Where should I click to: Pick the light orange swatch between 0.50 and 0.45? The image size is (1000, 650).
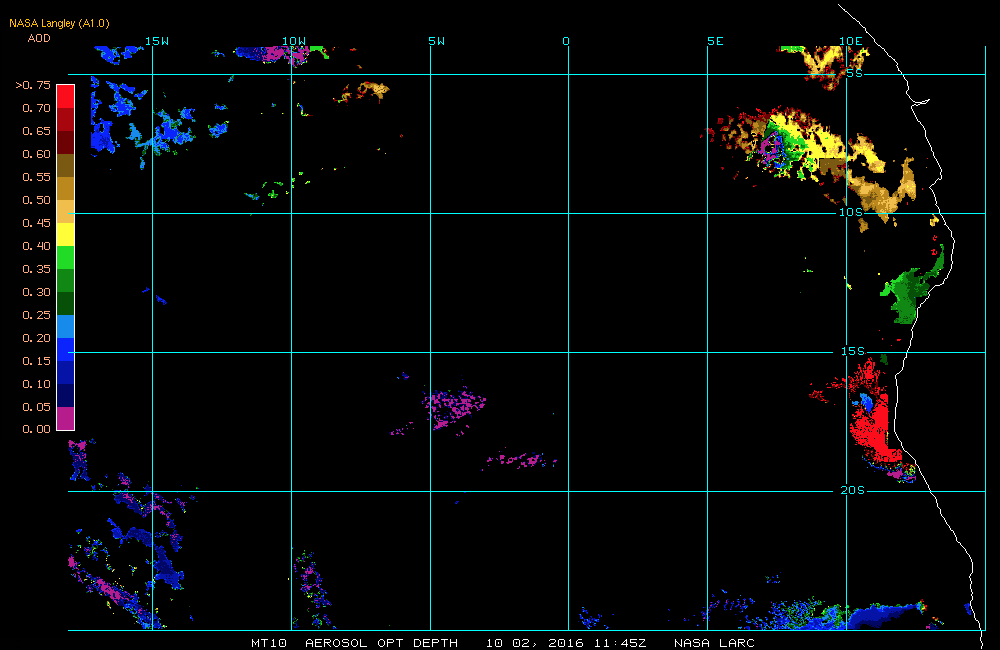click(x=66, y=211)
